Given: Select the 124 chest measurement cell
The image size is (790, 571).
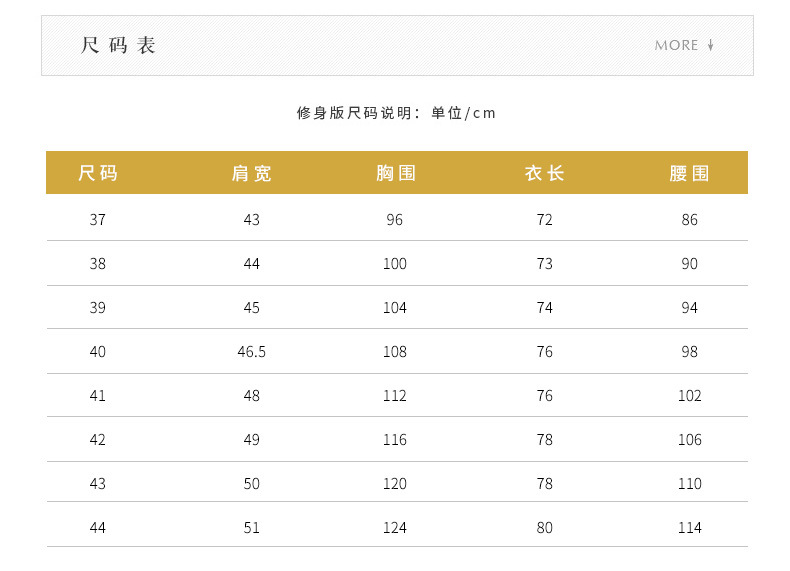Looking at the screenshot, I should [395, 527].
